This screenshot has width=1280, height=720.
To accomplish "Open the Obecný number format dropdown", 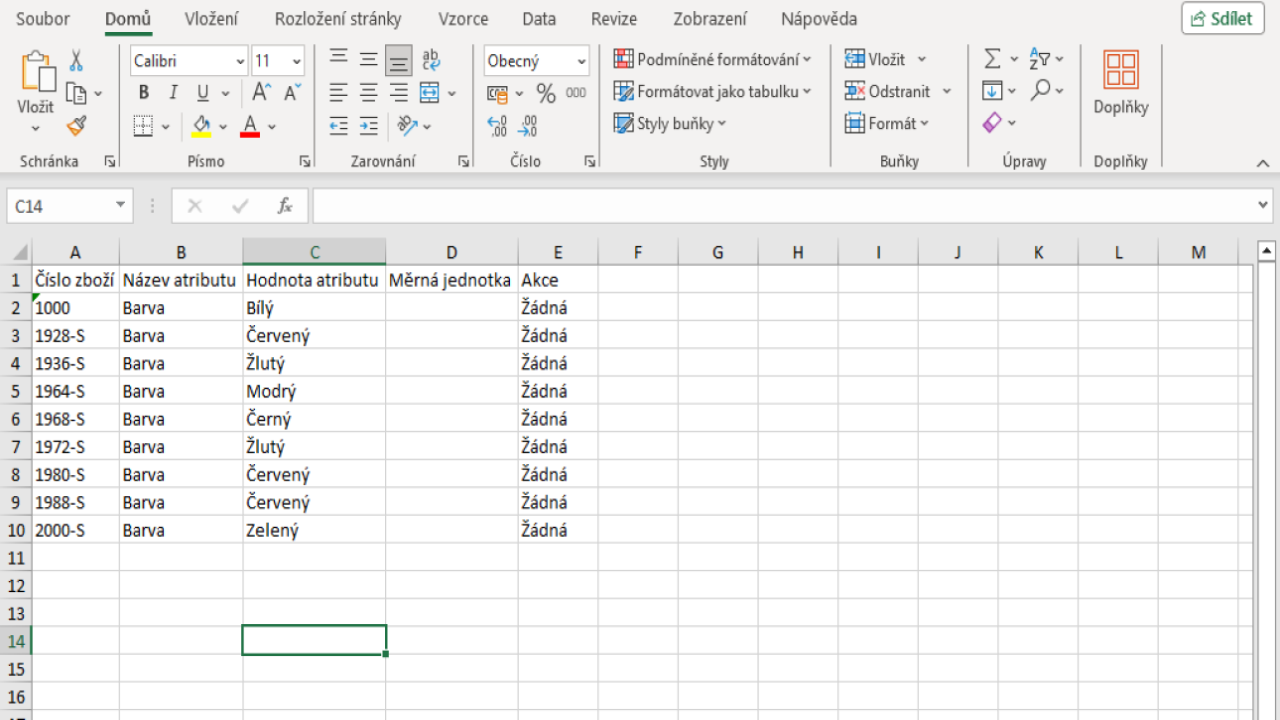I will [x=581, y=60].
